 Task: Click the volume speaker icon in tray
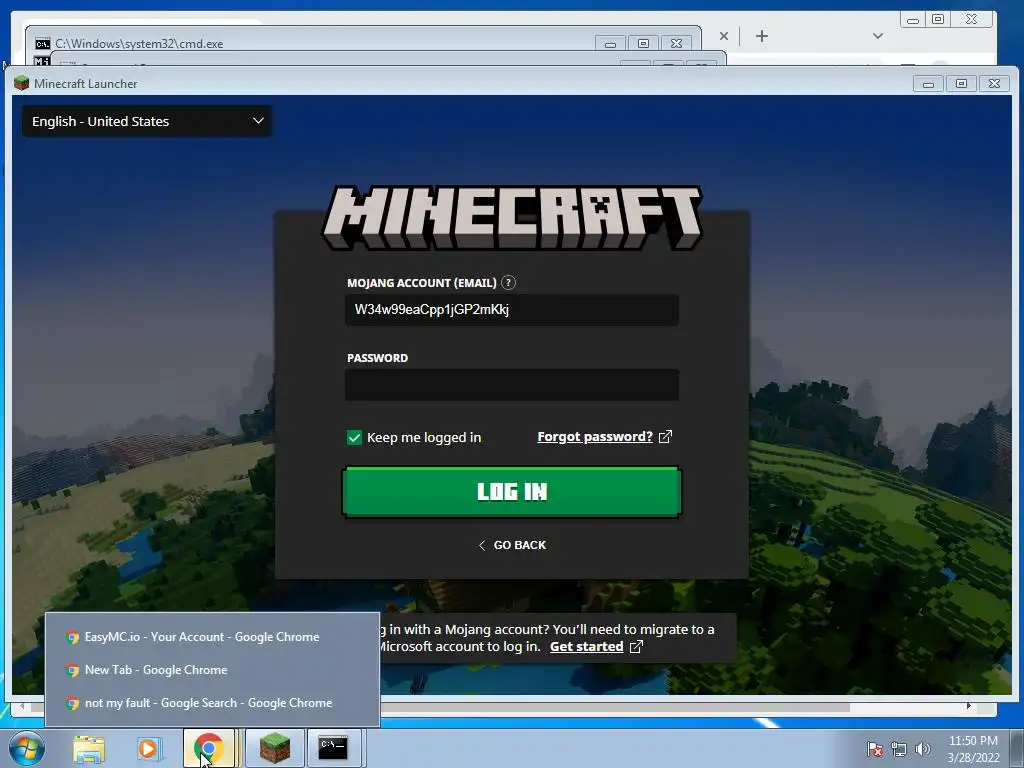point(922,749)
